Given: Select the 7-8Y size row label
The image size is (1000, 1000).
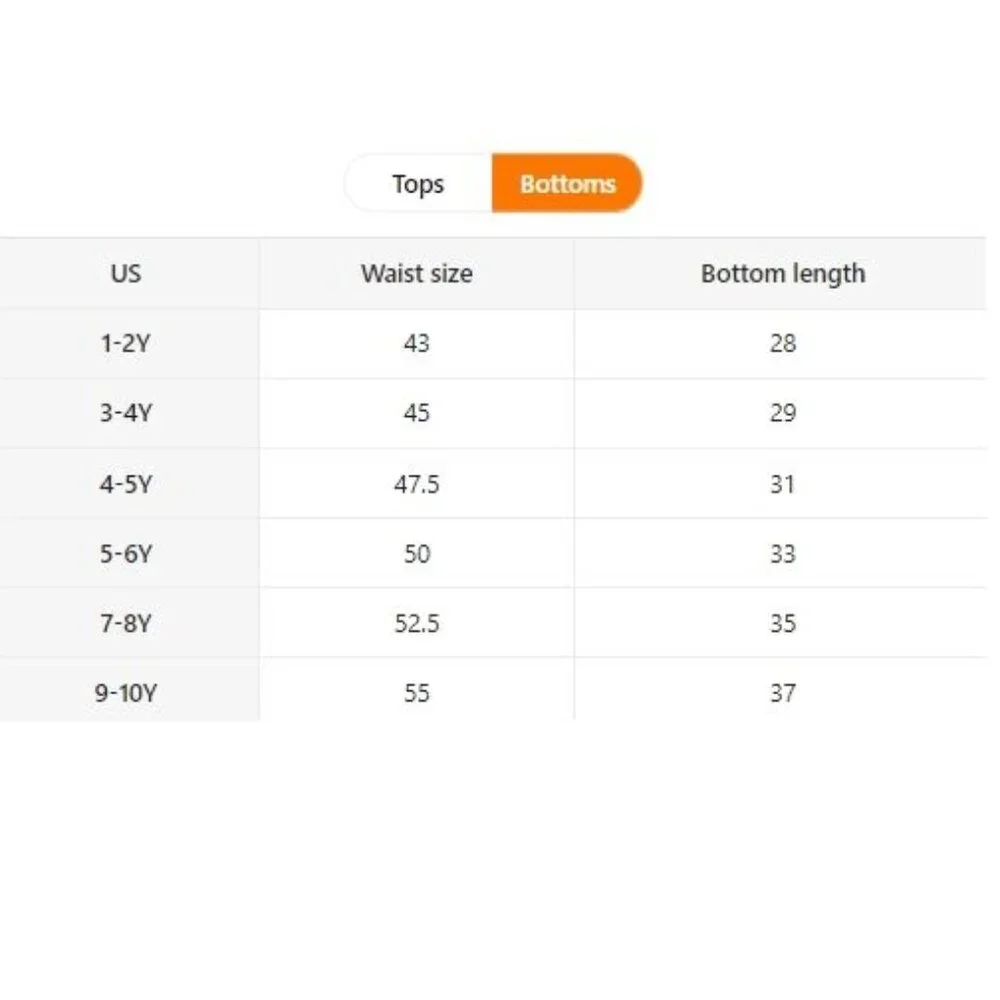Looking at the screenshot, I should pos(126,623).
